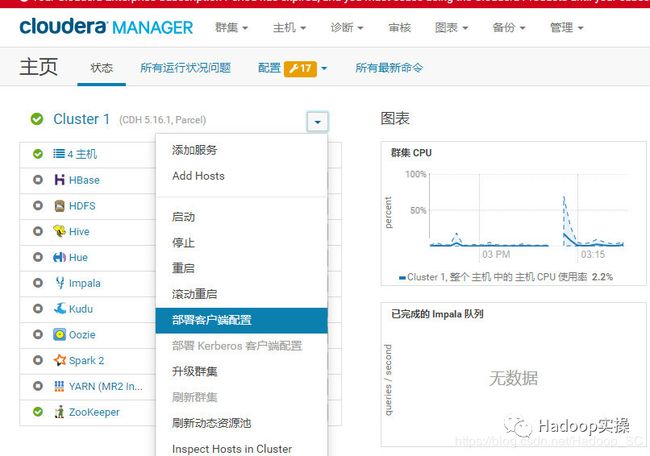Open the 主机 top menu
This screenshot has width=650, height=456.
click(289, 27)
